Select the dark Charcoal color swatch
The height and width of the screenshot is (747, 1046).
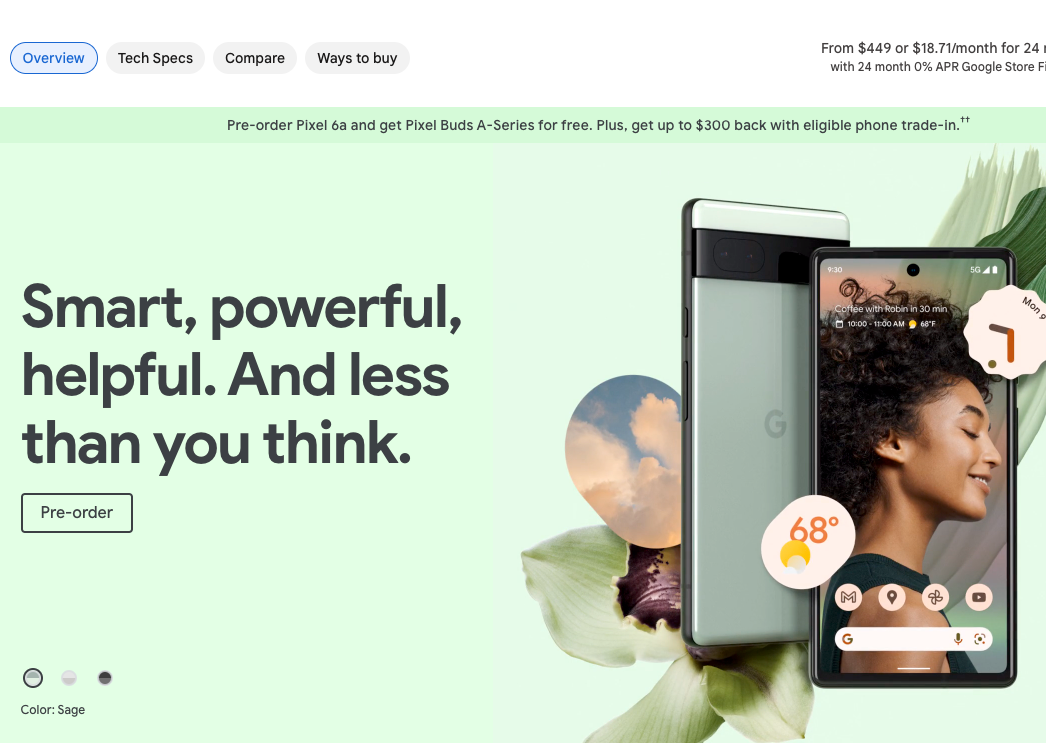pyautogui.click(x=105, y=678)
